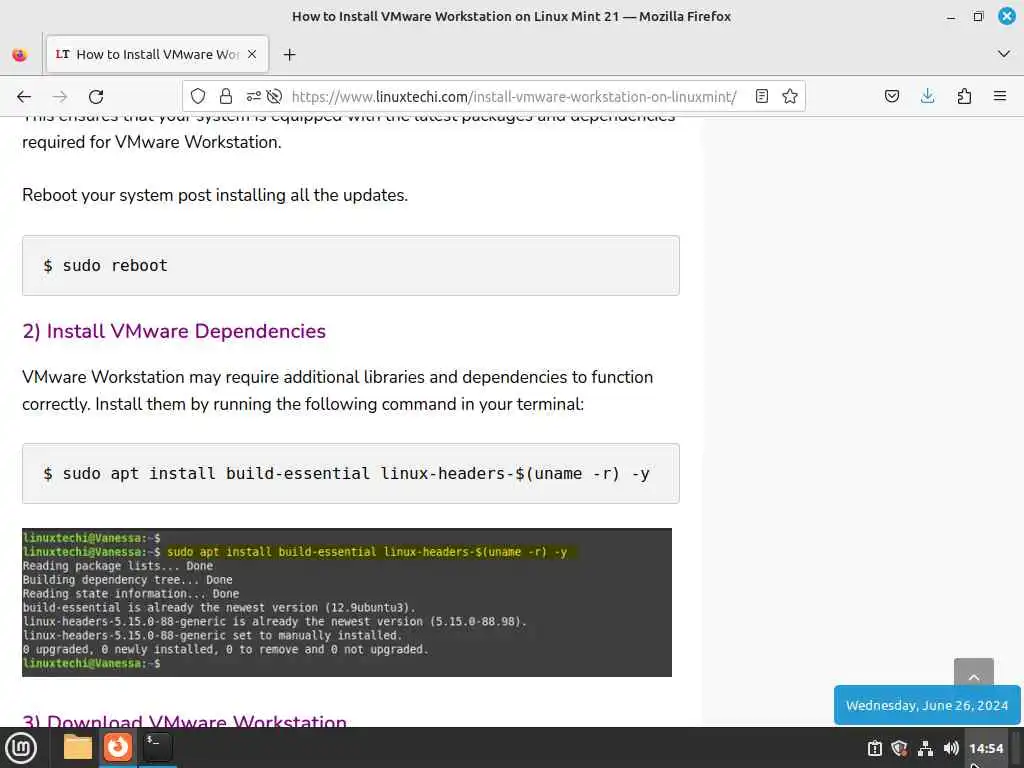Viewport: 1024px width, 768px height.
Task: Reload the current page
Action: (x=96, y=97)
